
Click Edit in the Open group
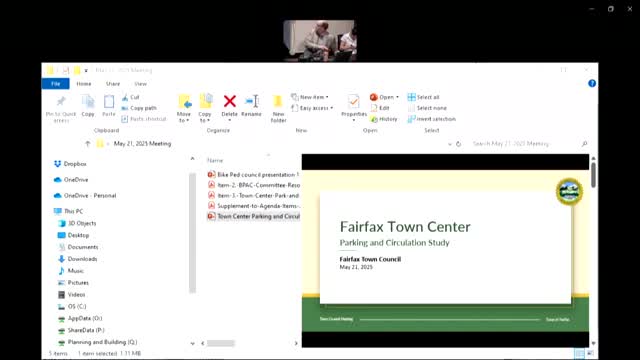pos(380,108)
